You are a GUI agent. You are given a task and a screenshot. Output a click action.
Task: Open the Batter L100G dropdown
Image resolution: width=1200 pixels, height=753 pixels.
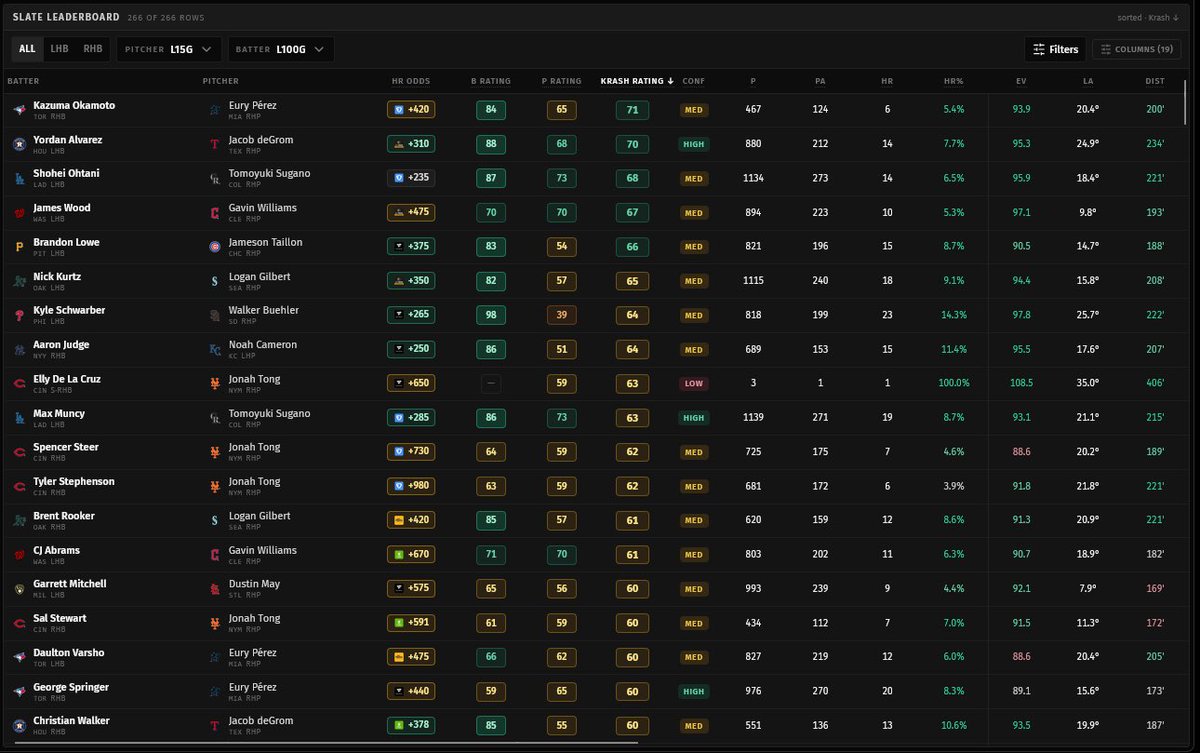pos(281,49)
